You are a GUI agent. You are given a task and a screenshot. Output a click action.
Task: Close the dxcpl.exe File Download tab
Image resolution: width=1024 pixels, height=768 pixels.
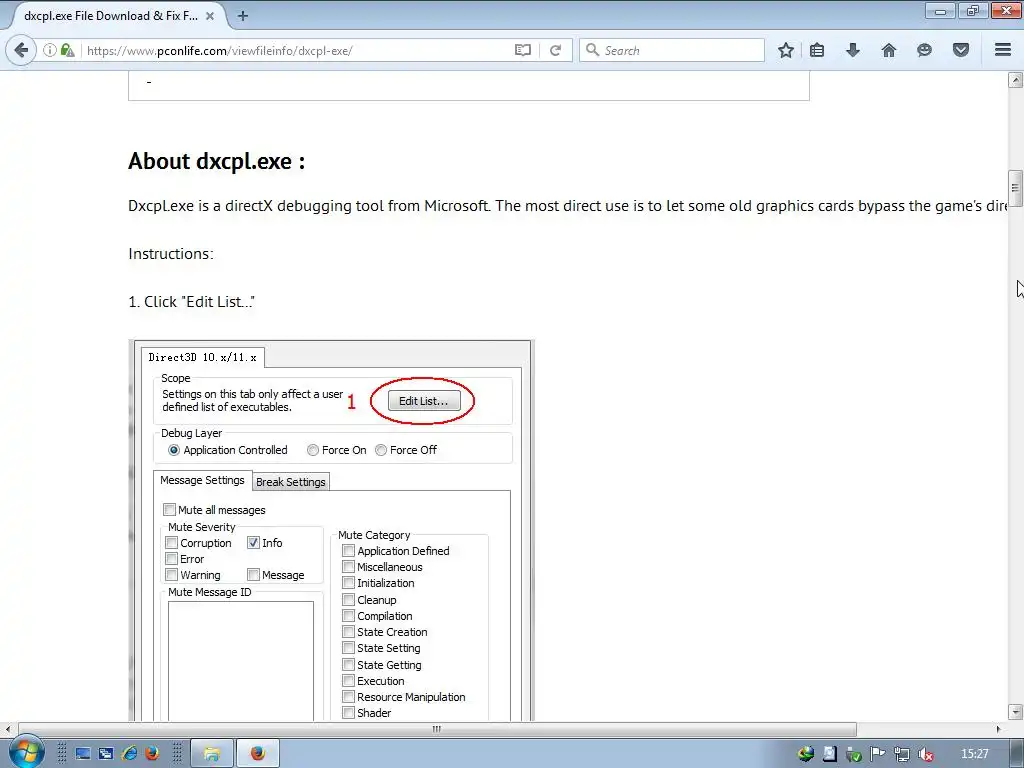click(x=210, y=16)
